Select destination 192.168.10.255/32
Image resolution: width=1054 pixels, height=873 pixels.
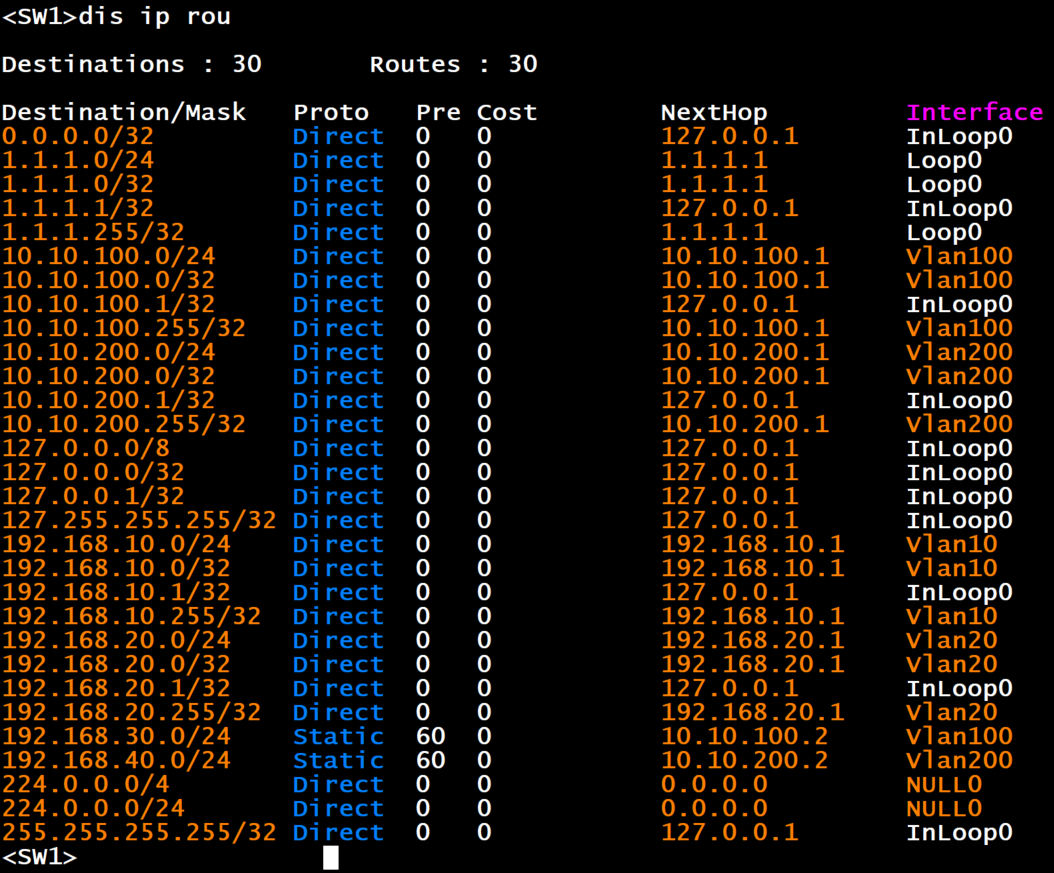[x=132, y=617]
